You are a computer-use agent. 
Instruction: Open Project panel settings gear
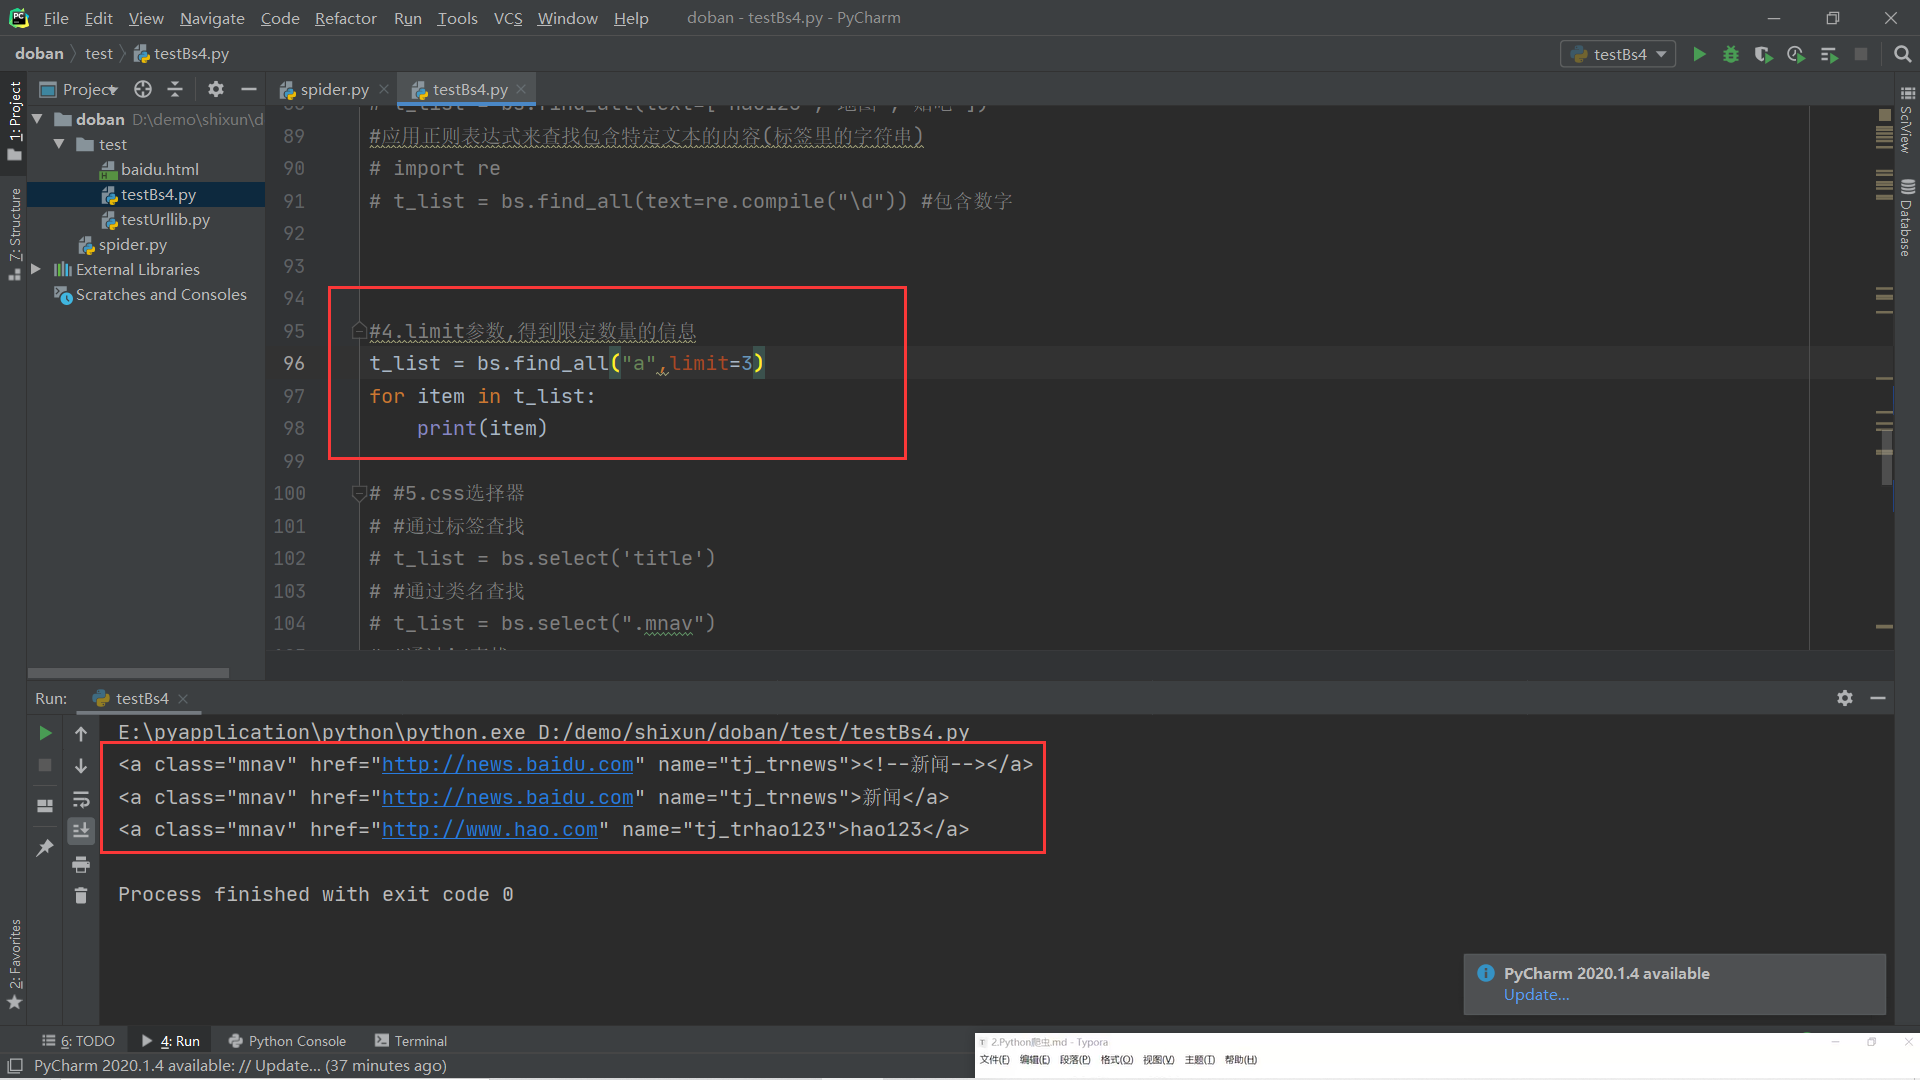pyautogui.click(x=215, y=89)
